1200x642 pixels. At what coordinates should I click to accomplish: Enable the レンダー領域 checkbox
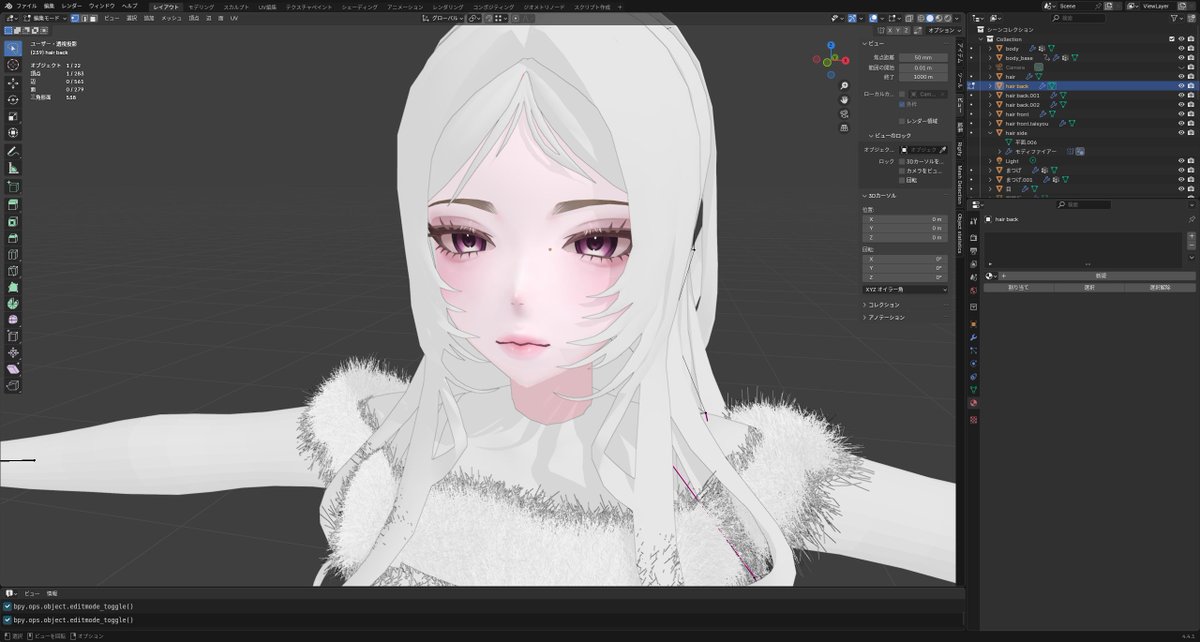pyautogui.click(x=902, y=120)
